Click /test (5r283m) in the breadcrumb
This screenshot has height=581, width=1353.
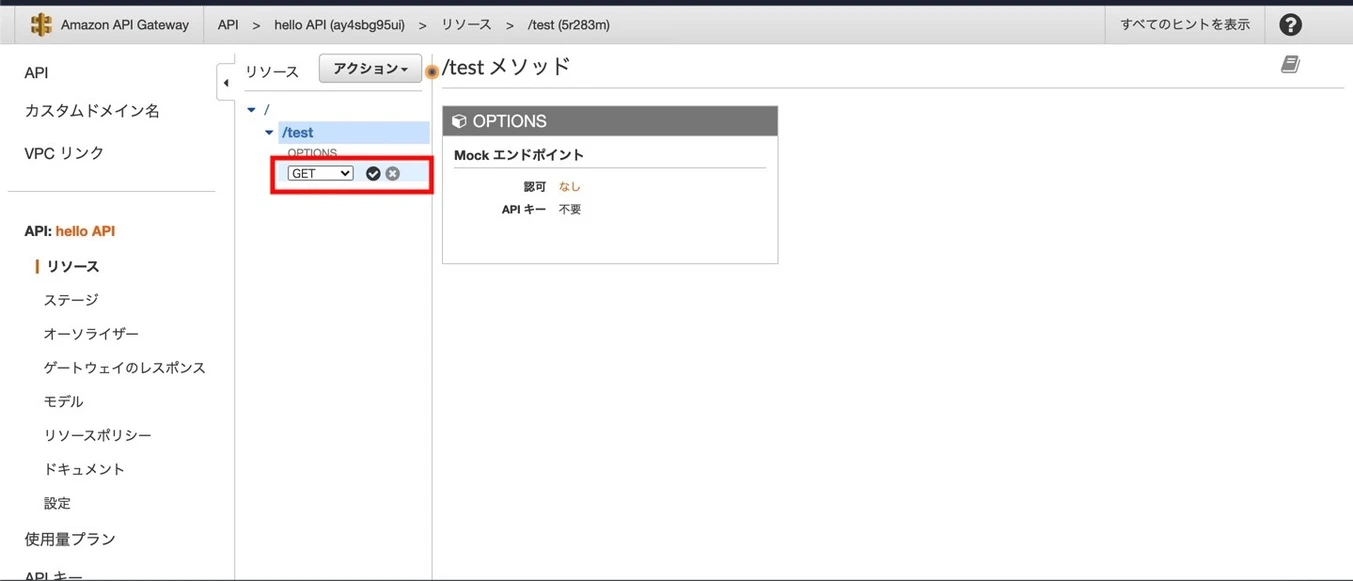pyautogui.click(x=569, y=25)
